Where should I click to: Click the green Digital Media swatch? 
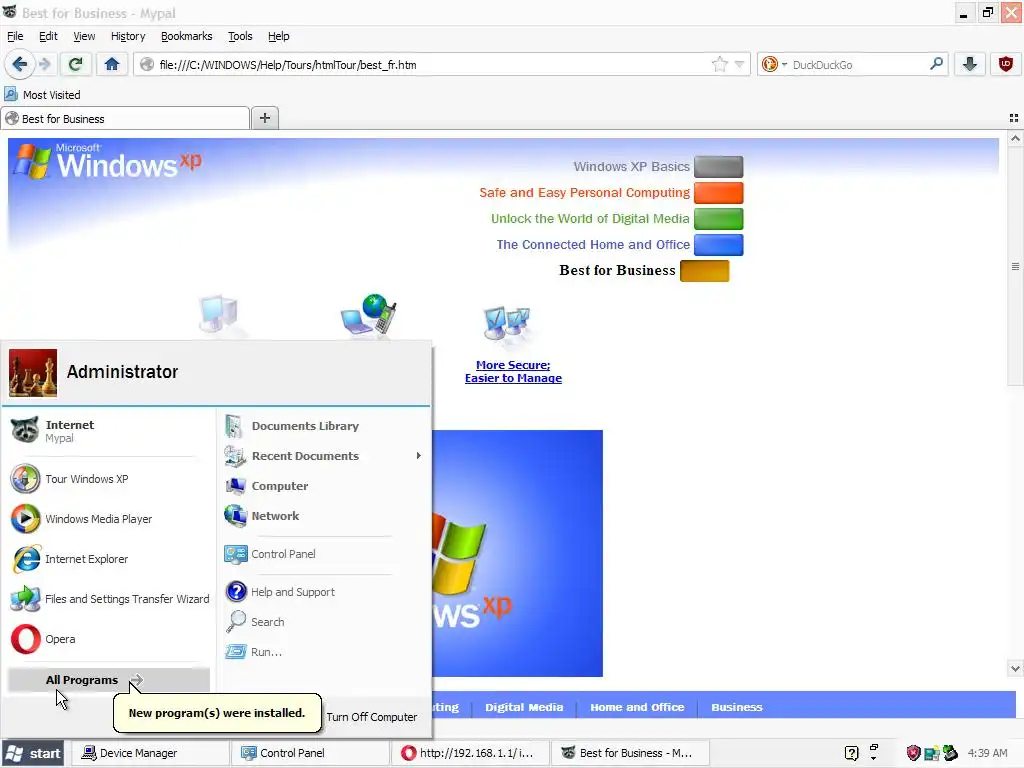point(718,219)
